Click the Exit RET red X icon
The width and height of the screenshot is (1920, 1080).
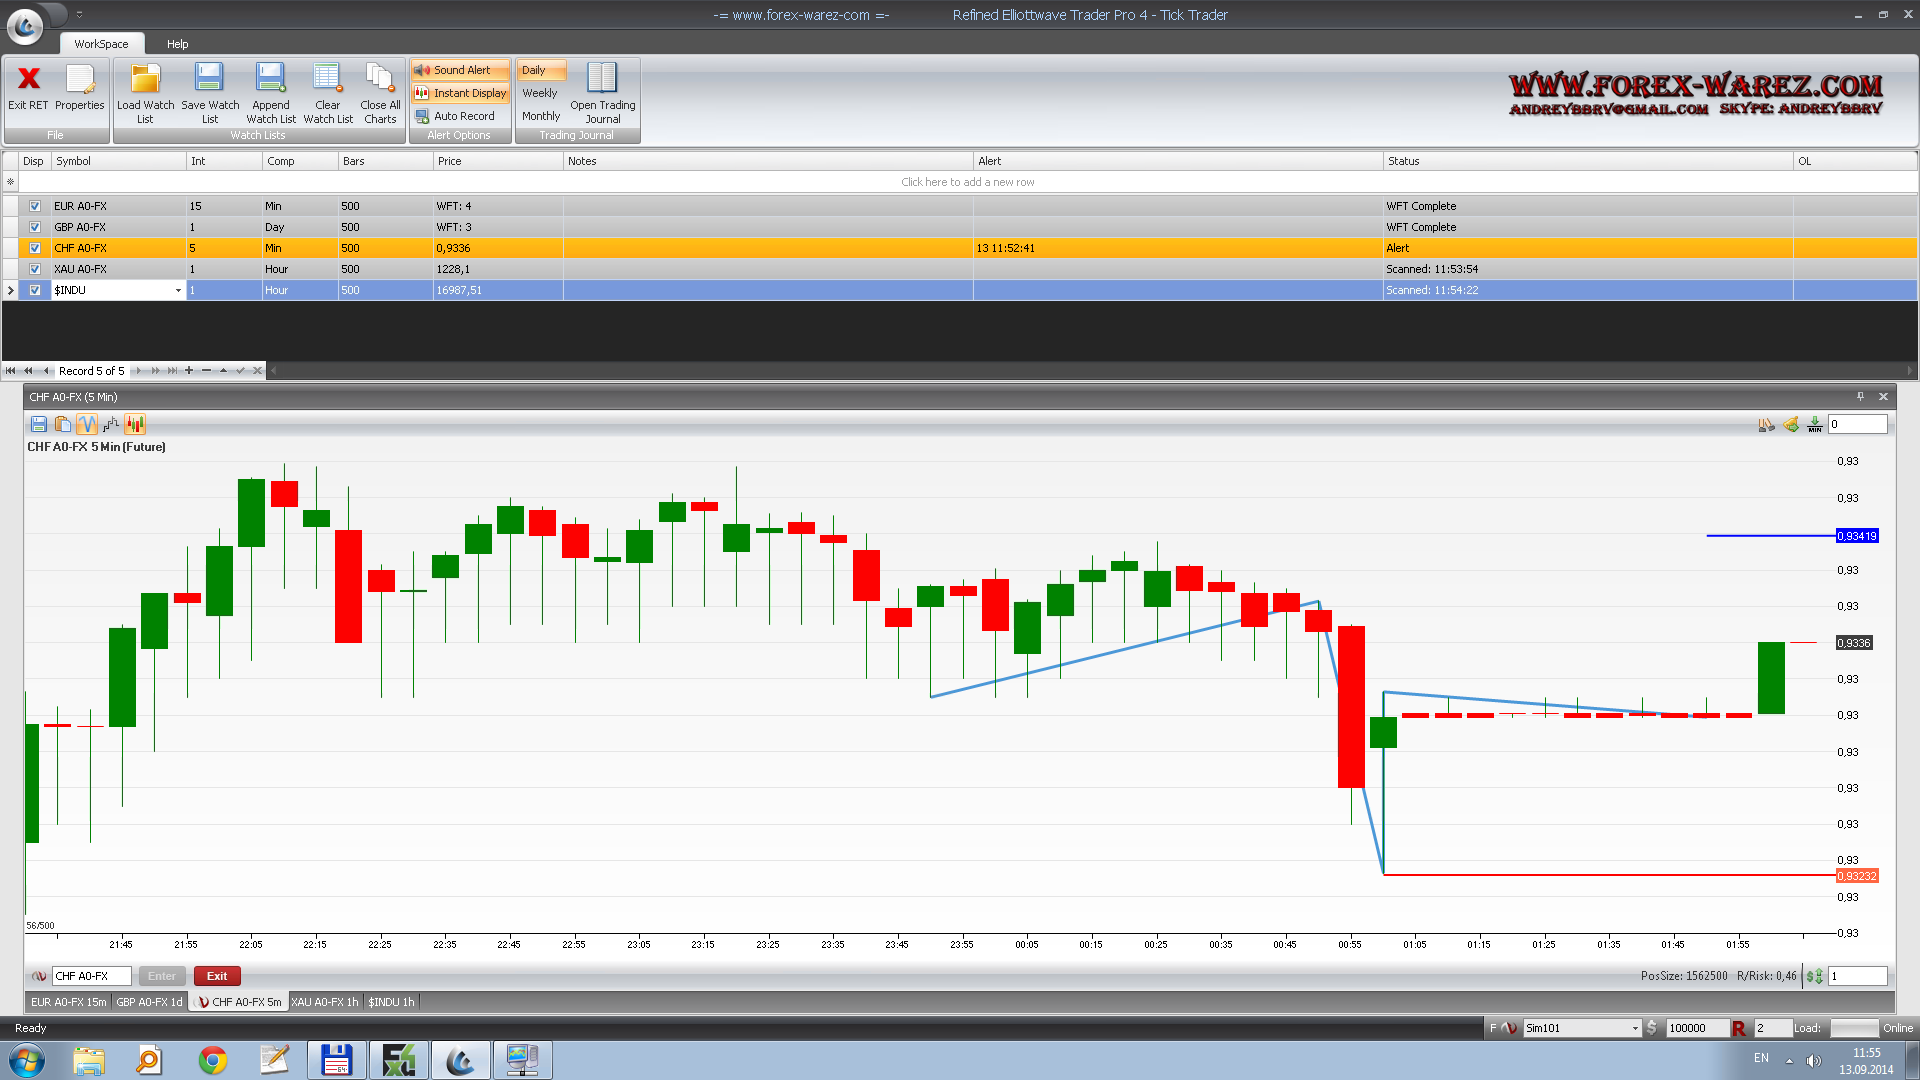[28, 79]
